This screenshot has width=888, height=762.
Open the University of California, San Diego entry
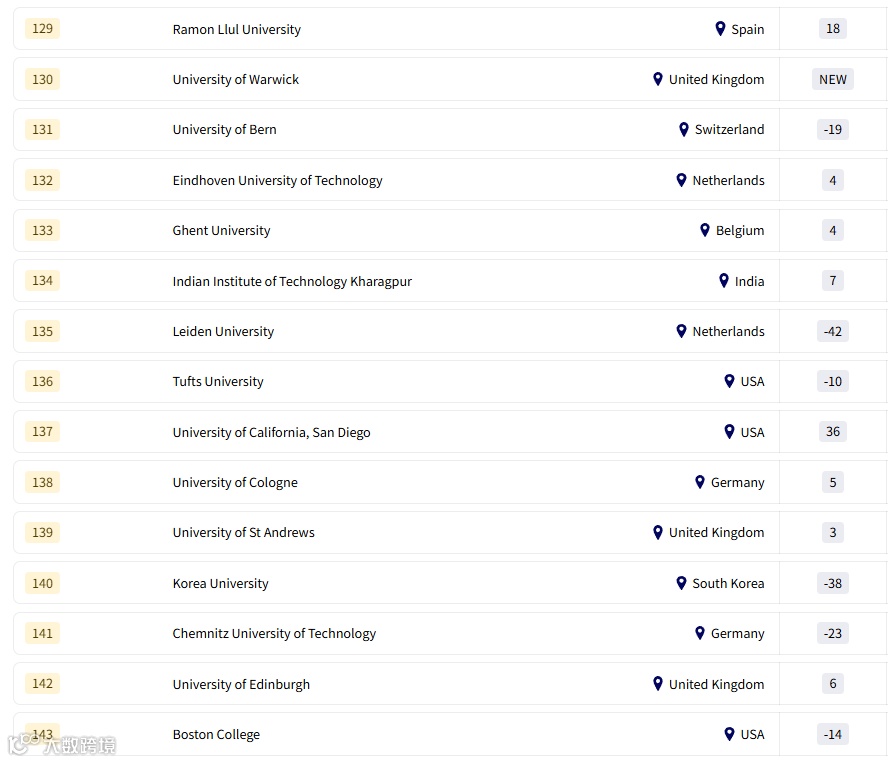pyautogui.click(x=271, y=432)
